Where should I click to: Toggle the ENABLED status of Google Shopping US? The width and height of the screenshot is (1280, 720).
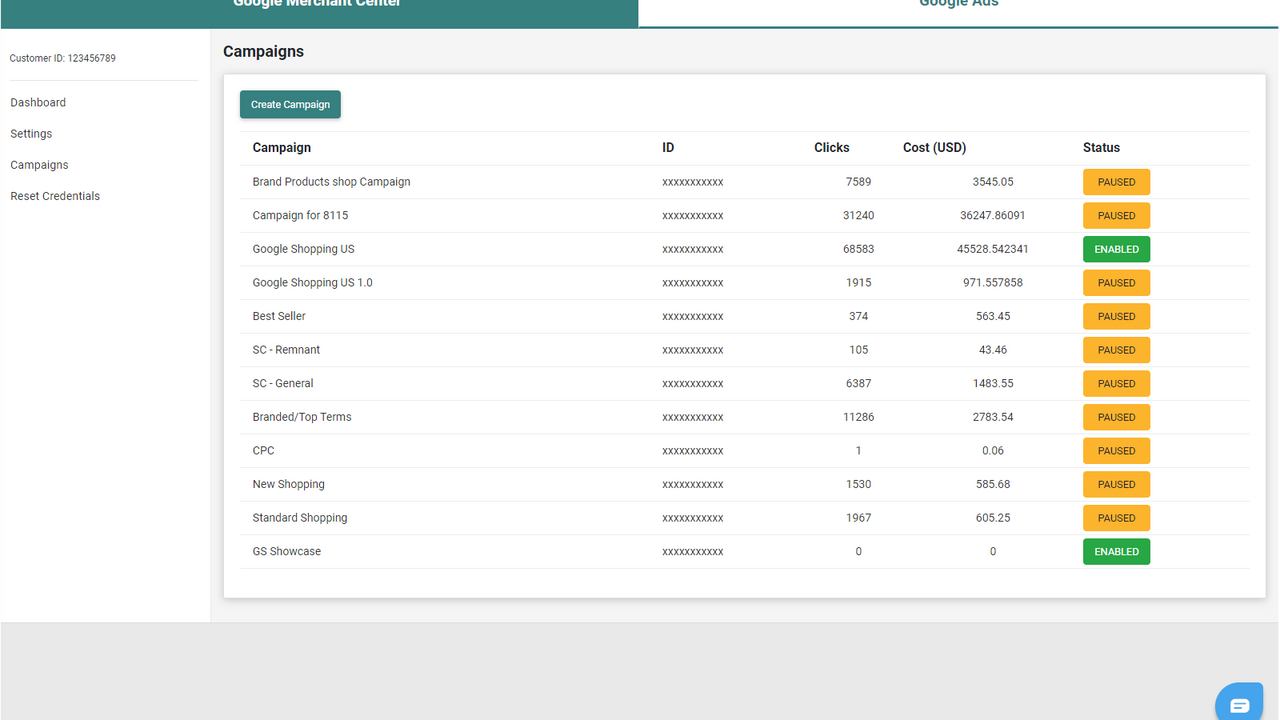(x=1116, y=249)
